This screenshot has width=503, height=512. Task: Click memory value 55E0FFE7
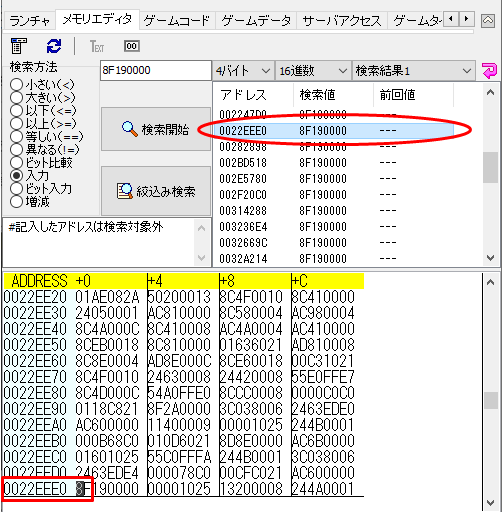pos(323,377)
